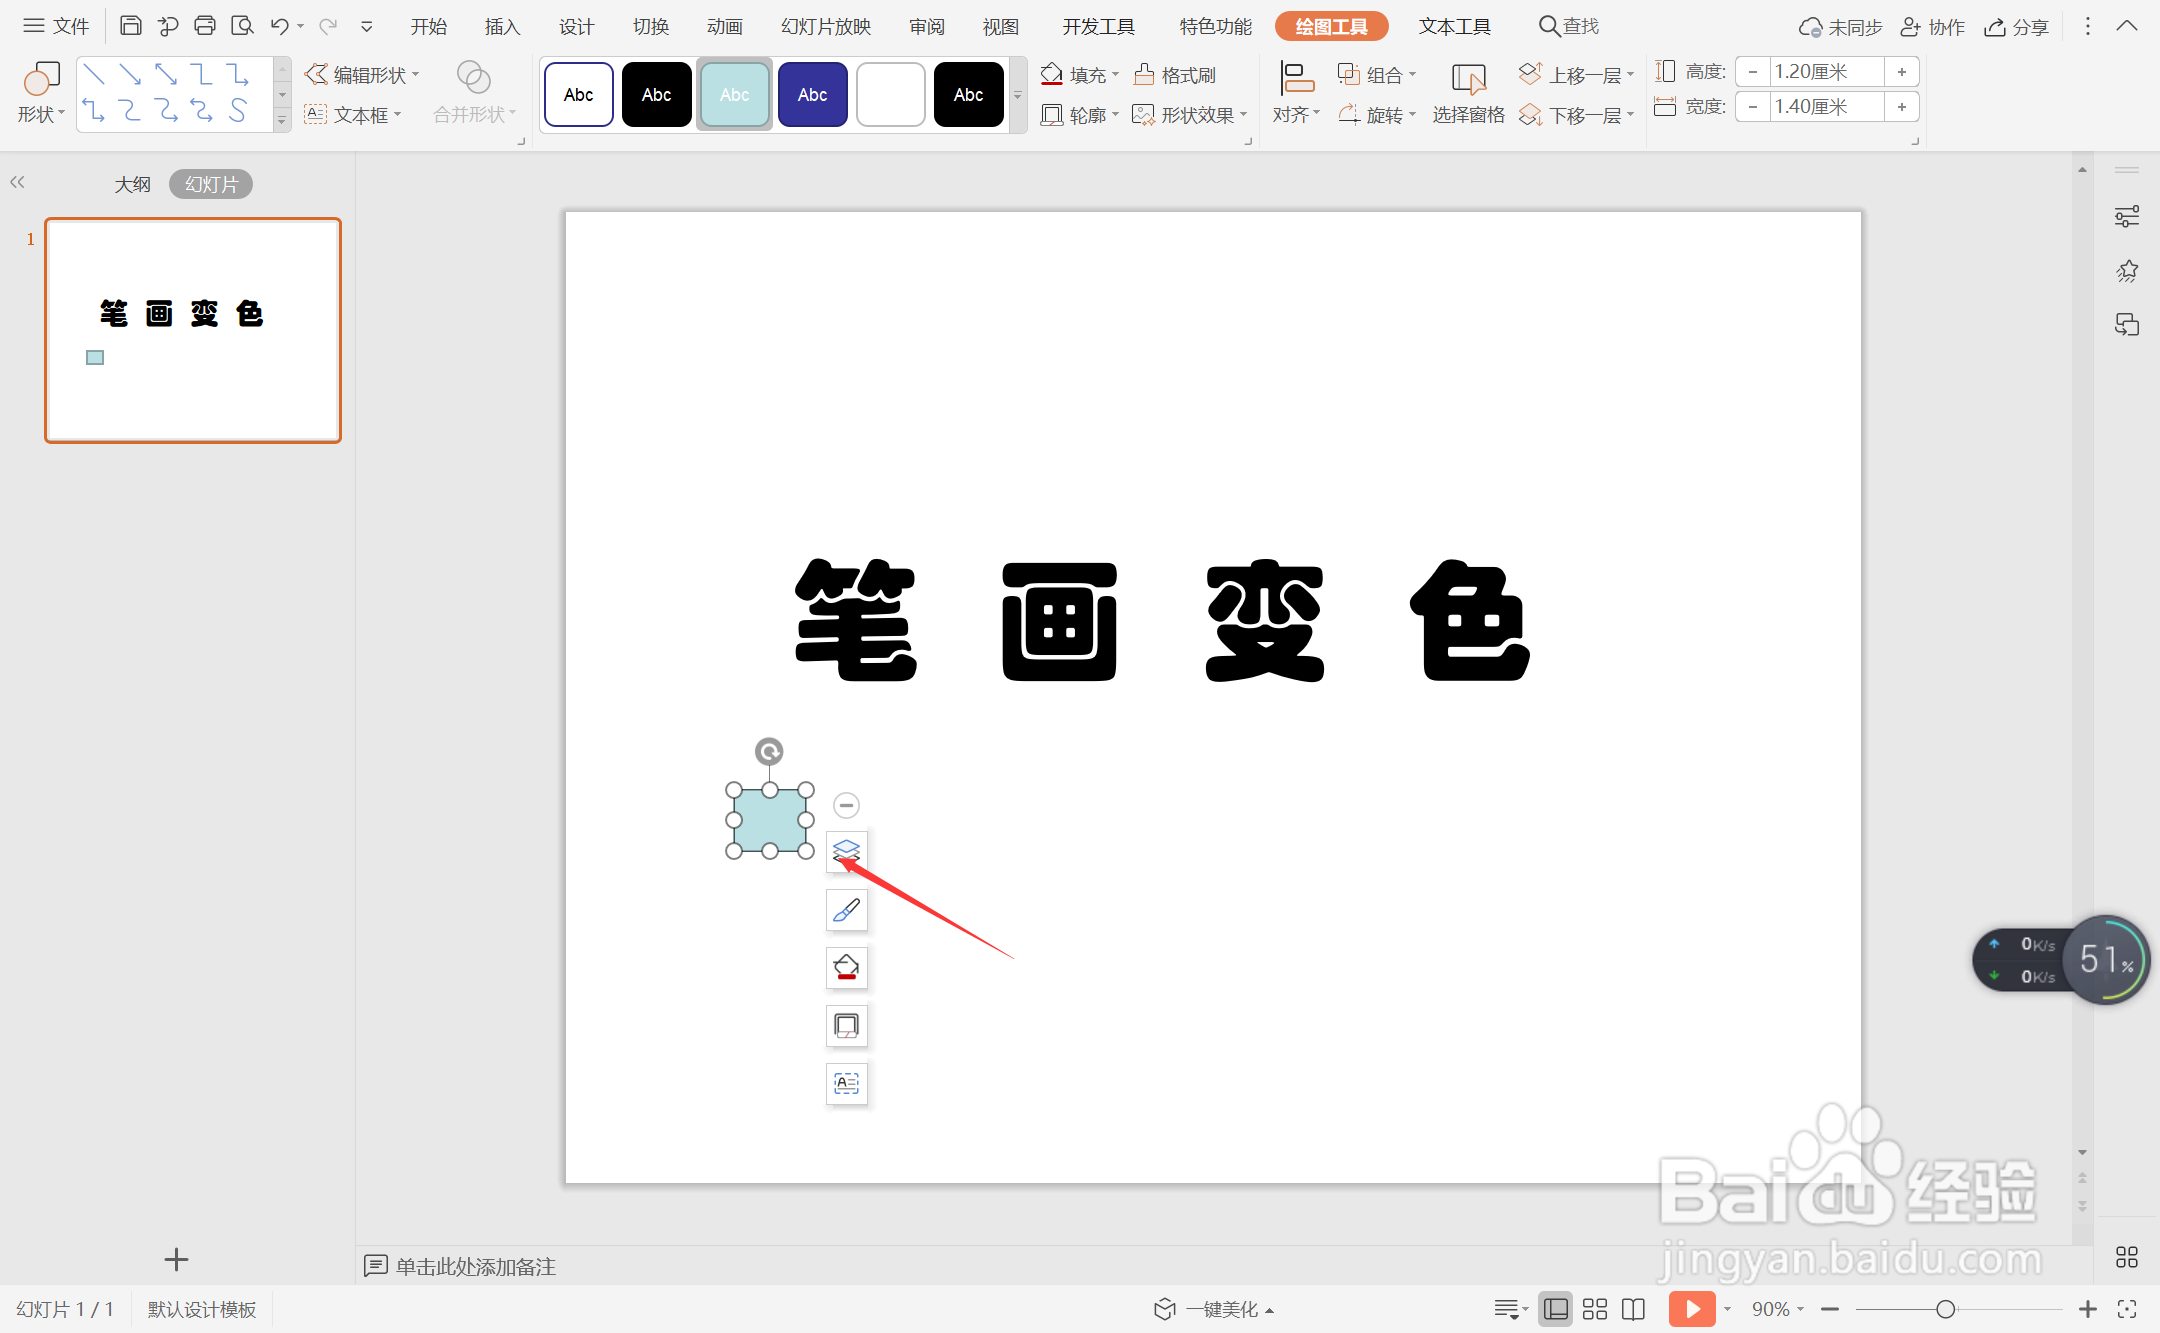Screen dimensions: 2160x1333
Task: Open 对象属性 panel icon in right sidebar
Action: [2128, 215]
